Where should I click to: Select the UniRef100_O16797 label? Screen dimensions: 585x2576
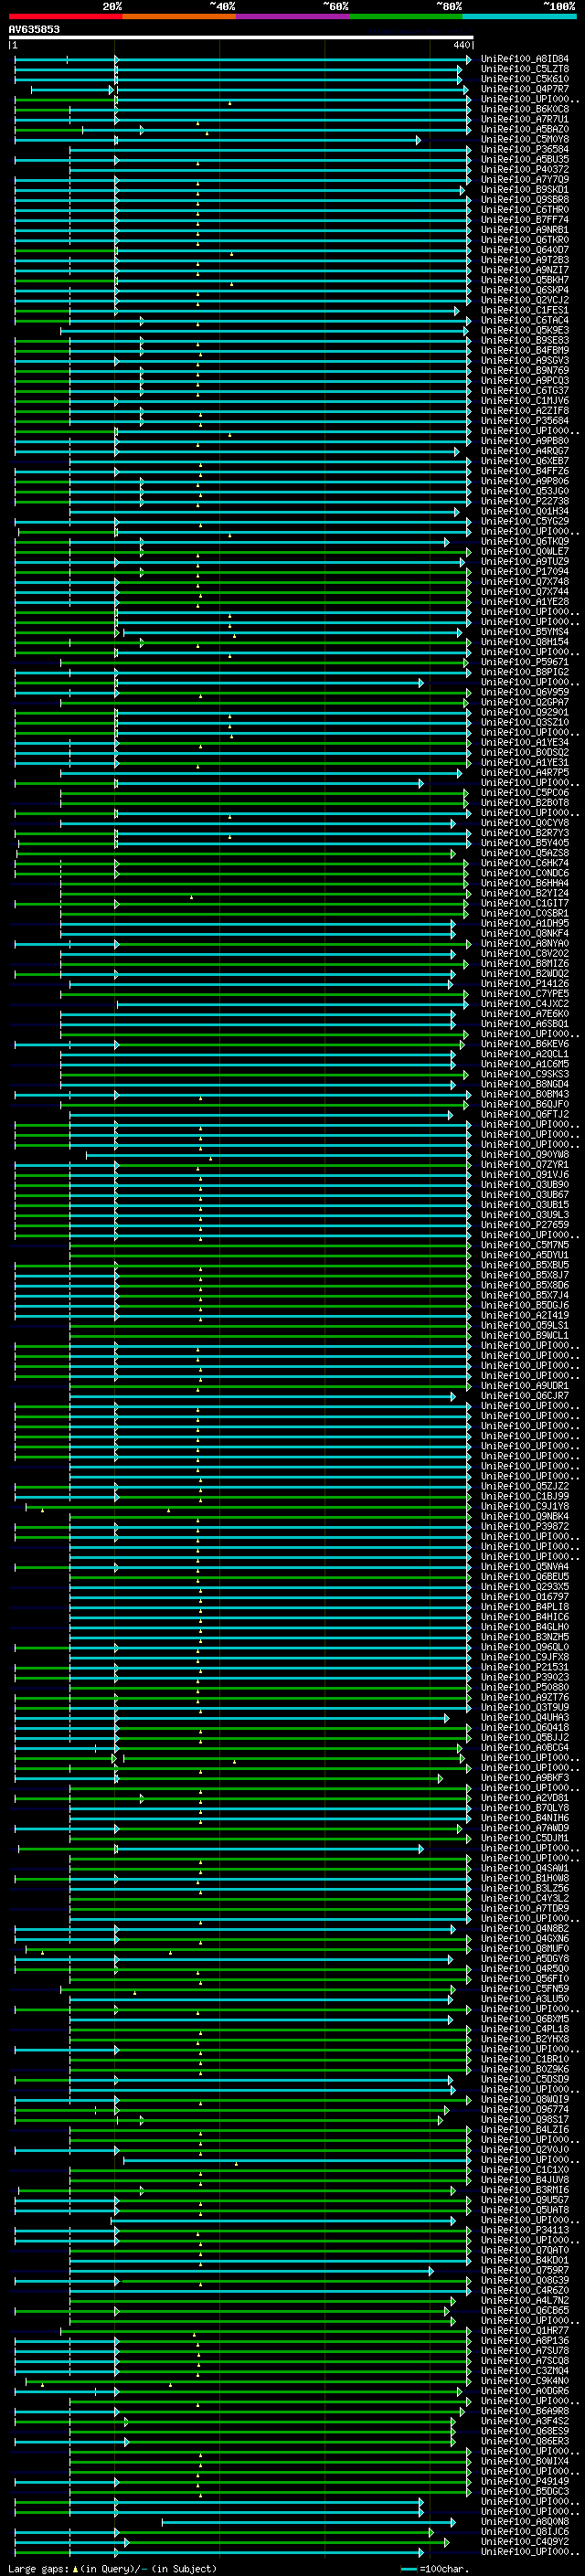[525, 1596]
